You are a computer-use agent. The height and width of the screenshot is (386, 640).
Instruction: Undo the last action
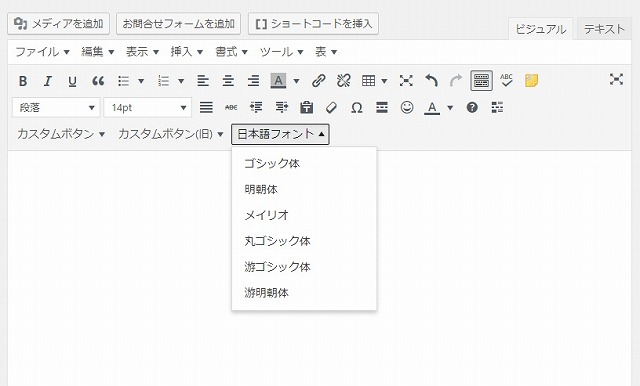[x=431, y=81]
